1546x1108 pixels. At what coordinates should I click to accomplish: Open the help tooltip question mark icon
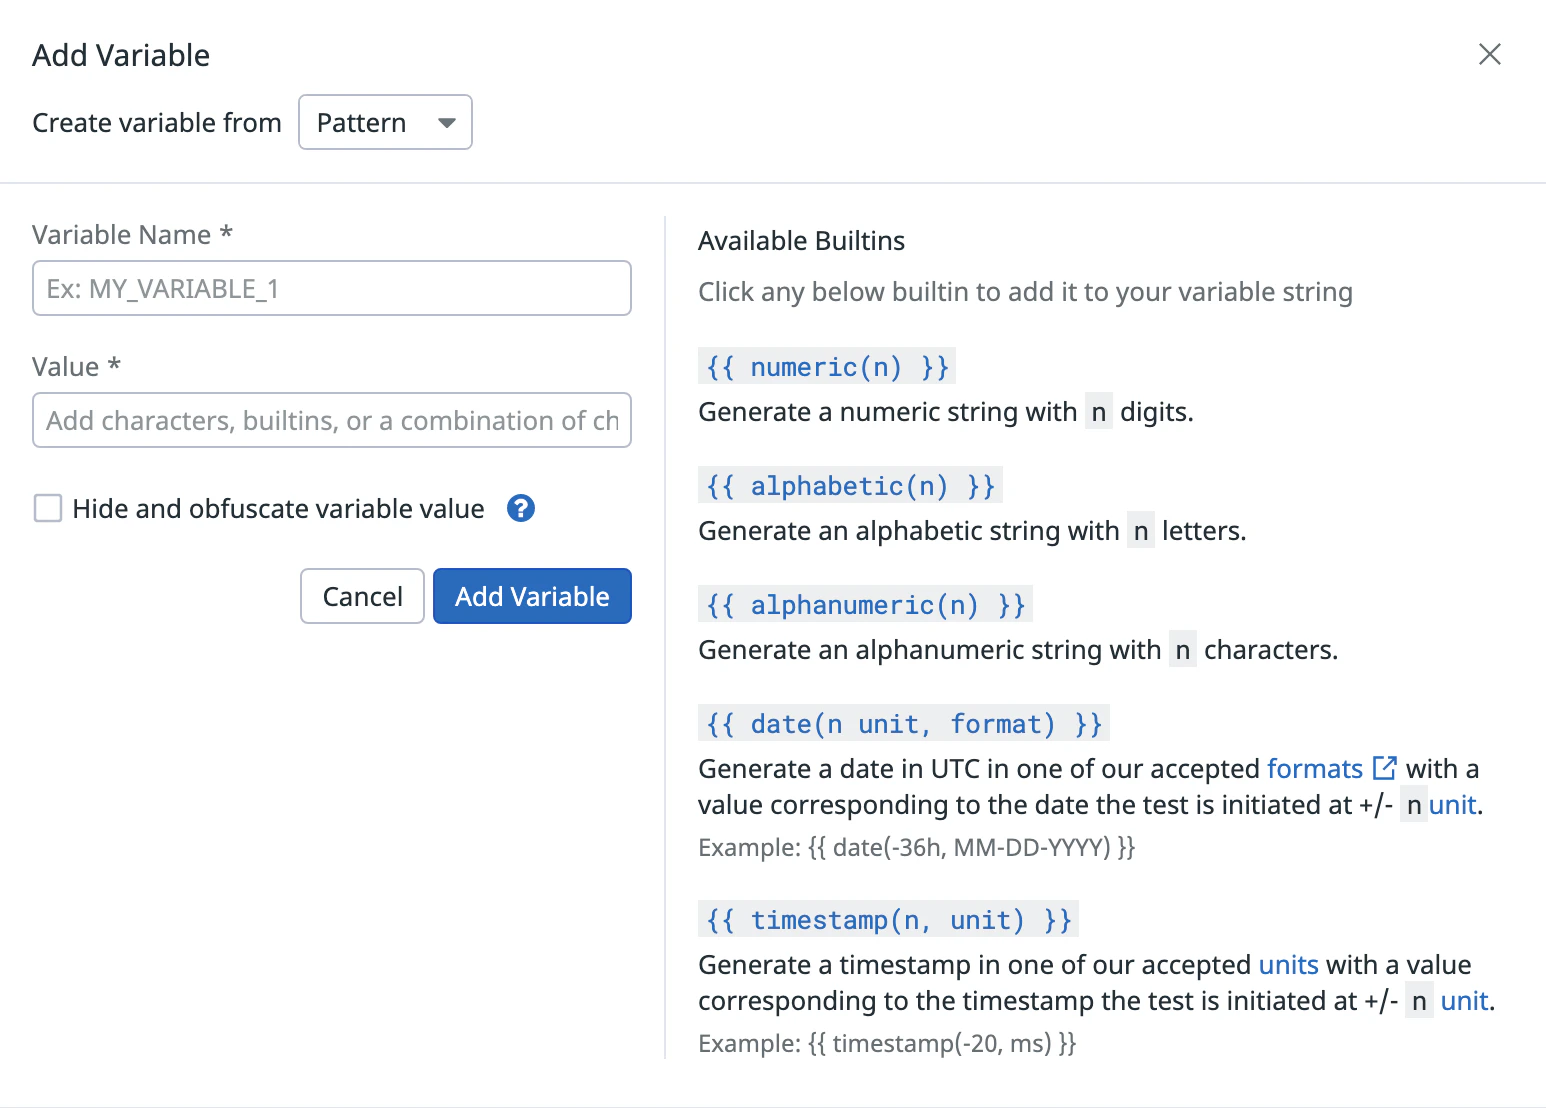(x=521, y=508)
